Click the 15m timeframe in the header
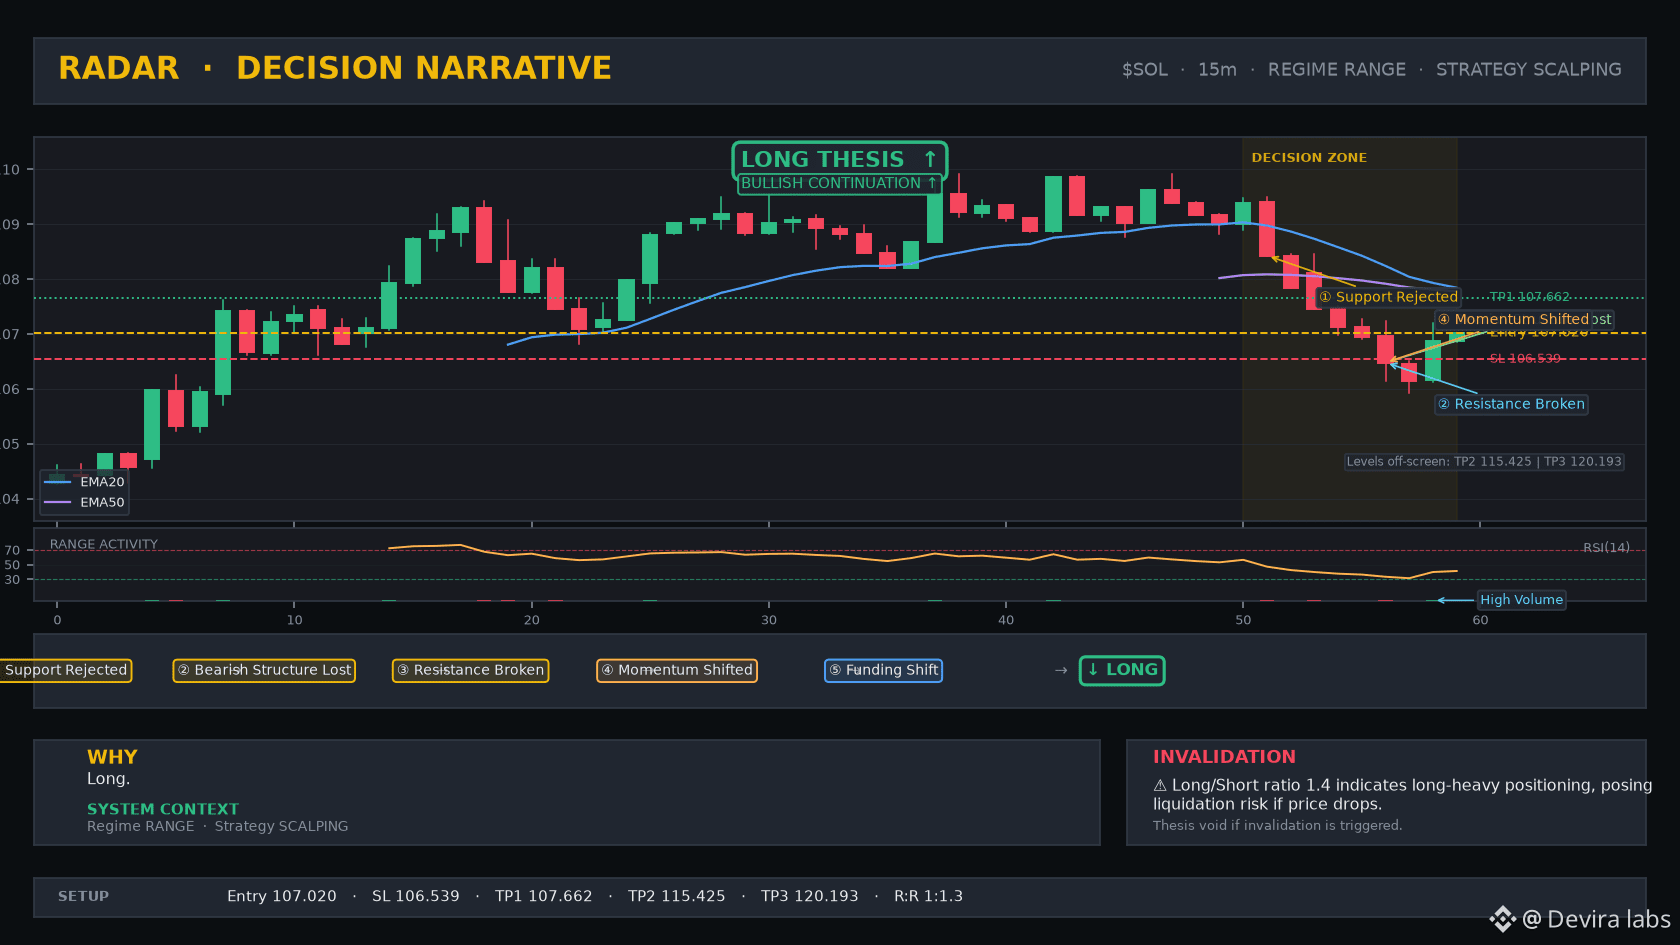Screen dimensions: 1680x945 [x=1217, y=70]
